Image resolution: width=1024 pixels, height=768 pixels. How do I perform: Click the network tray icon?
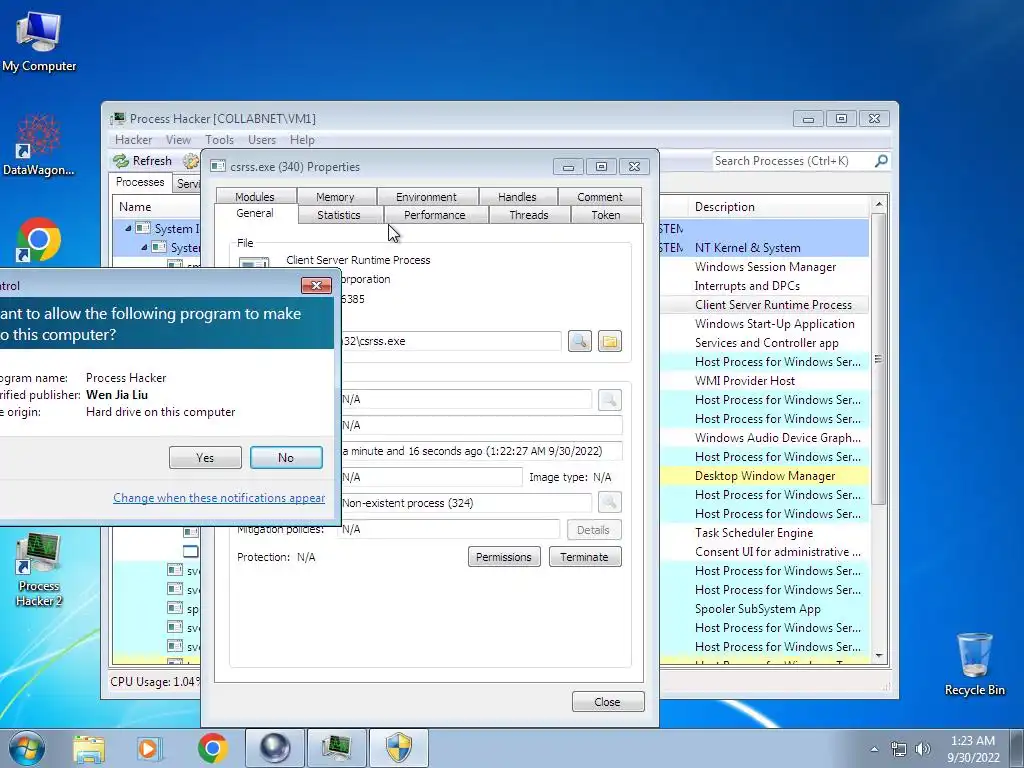tap(899, 749)
